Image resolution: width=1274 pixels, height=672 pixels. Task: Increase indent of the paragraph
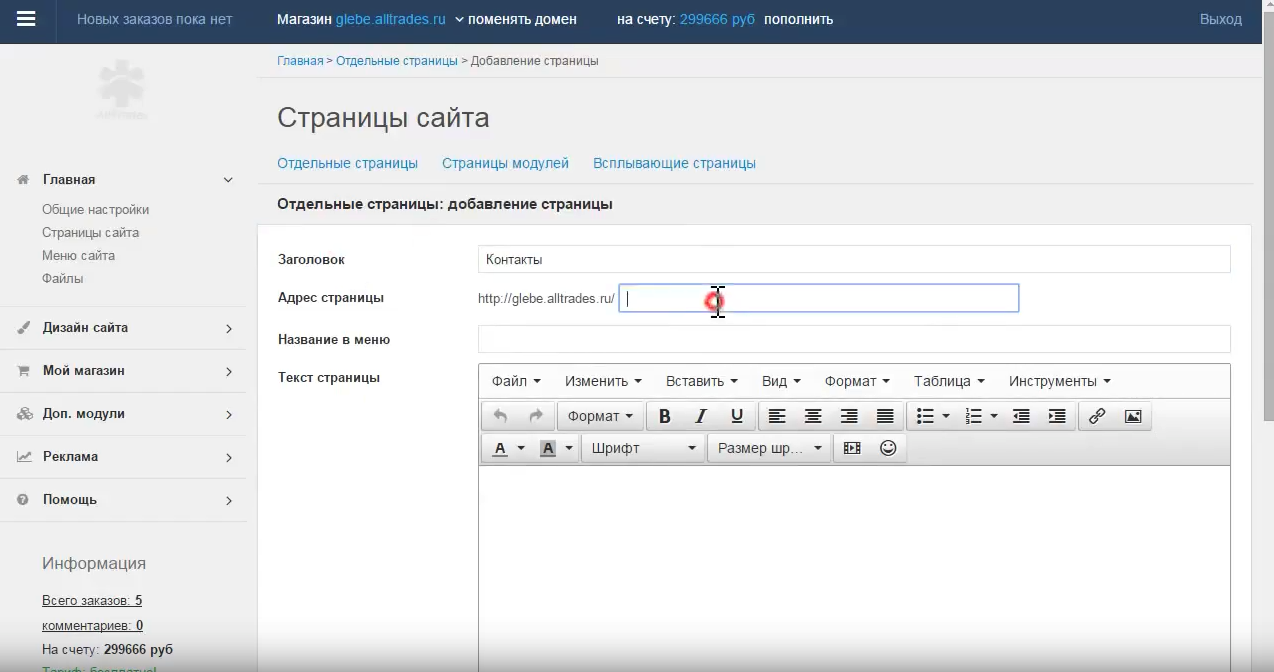(x=1057, y=417)
